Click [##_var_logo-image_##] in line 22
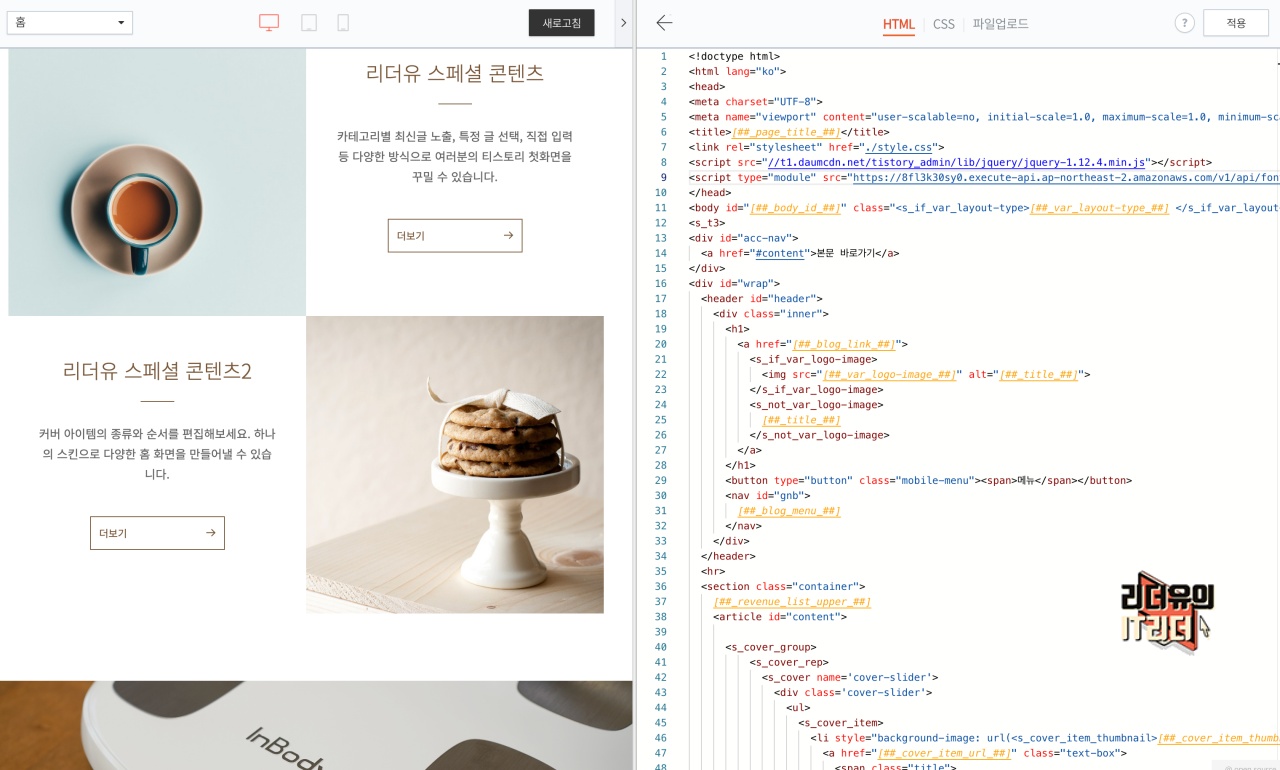Screen dimensions: 1280x770 click(890, 375)
